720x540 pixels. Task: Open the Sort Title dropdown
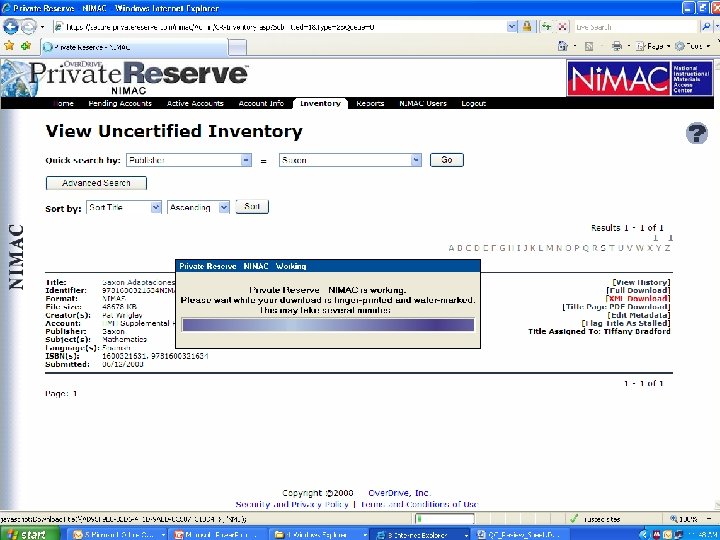[124, 208]
